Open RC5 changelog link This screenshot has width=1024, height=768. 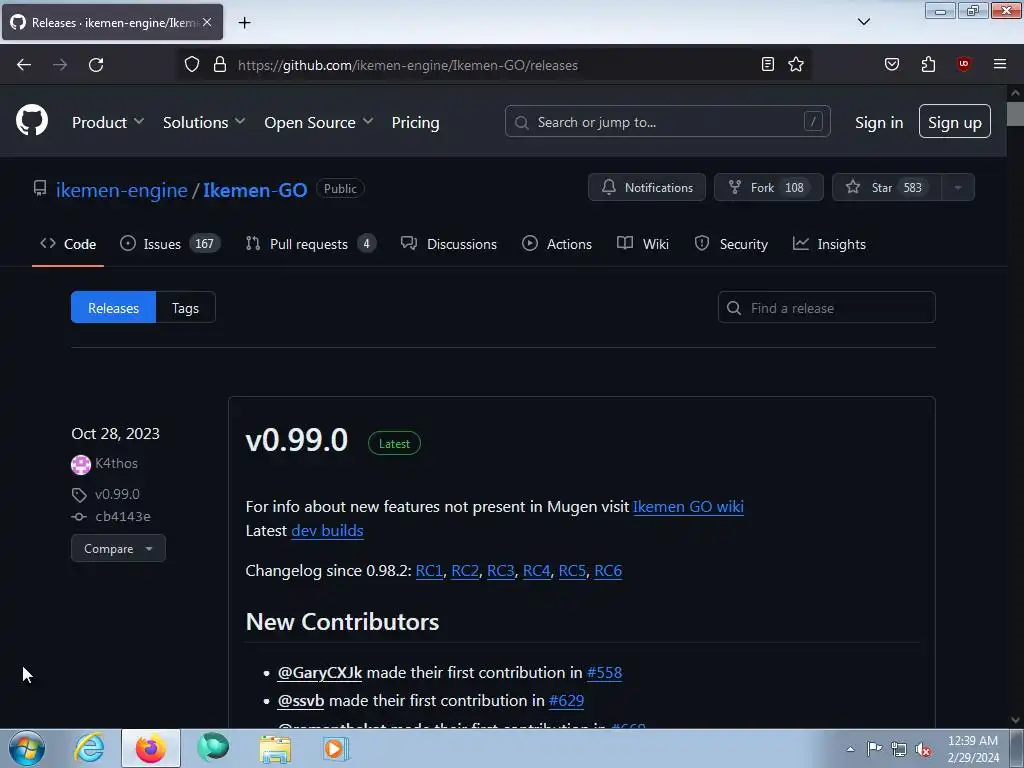[573, 571]
